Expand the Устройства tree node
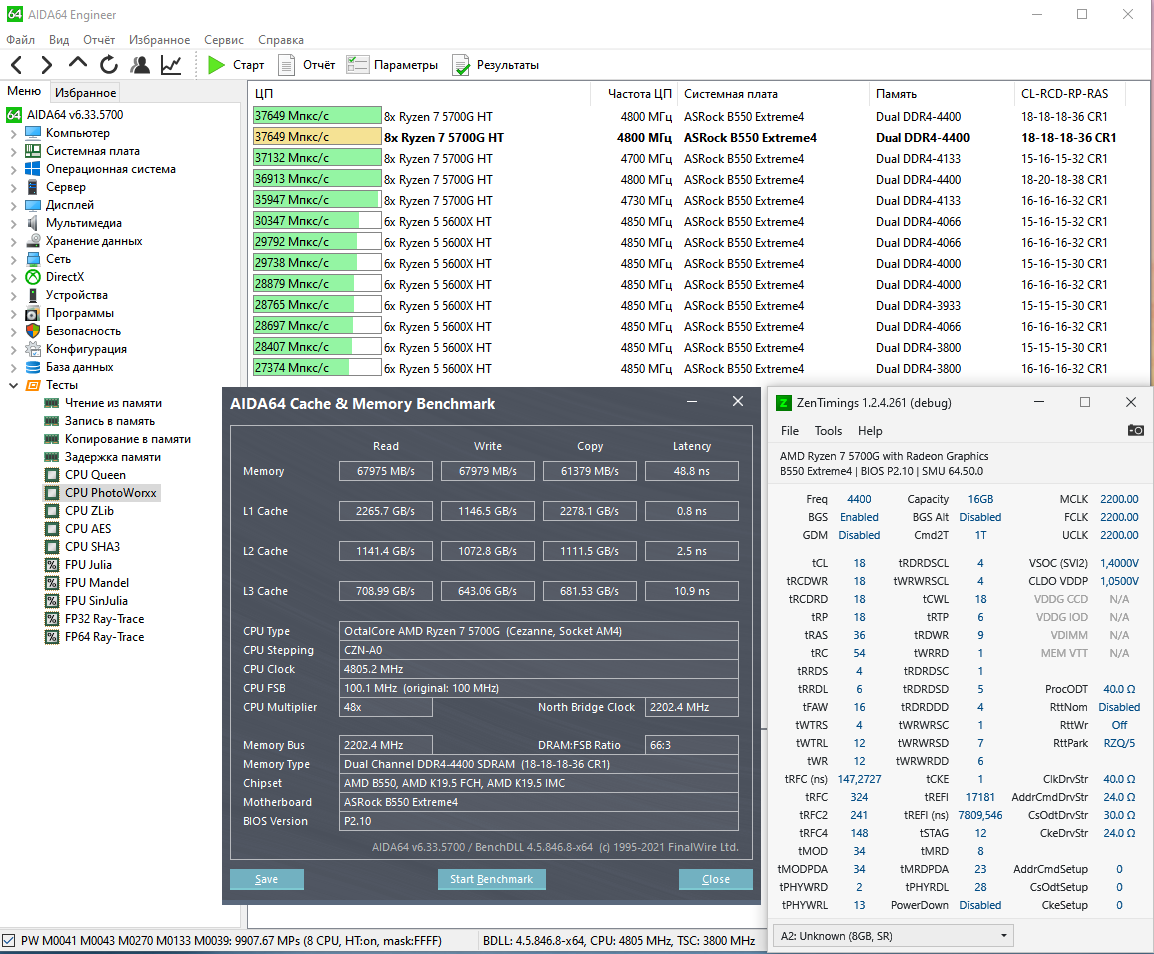Viewport: 1154px width, 954px height. (x=13, y=295)
